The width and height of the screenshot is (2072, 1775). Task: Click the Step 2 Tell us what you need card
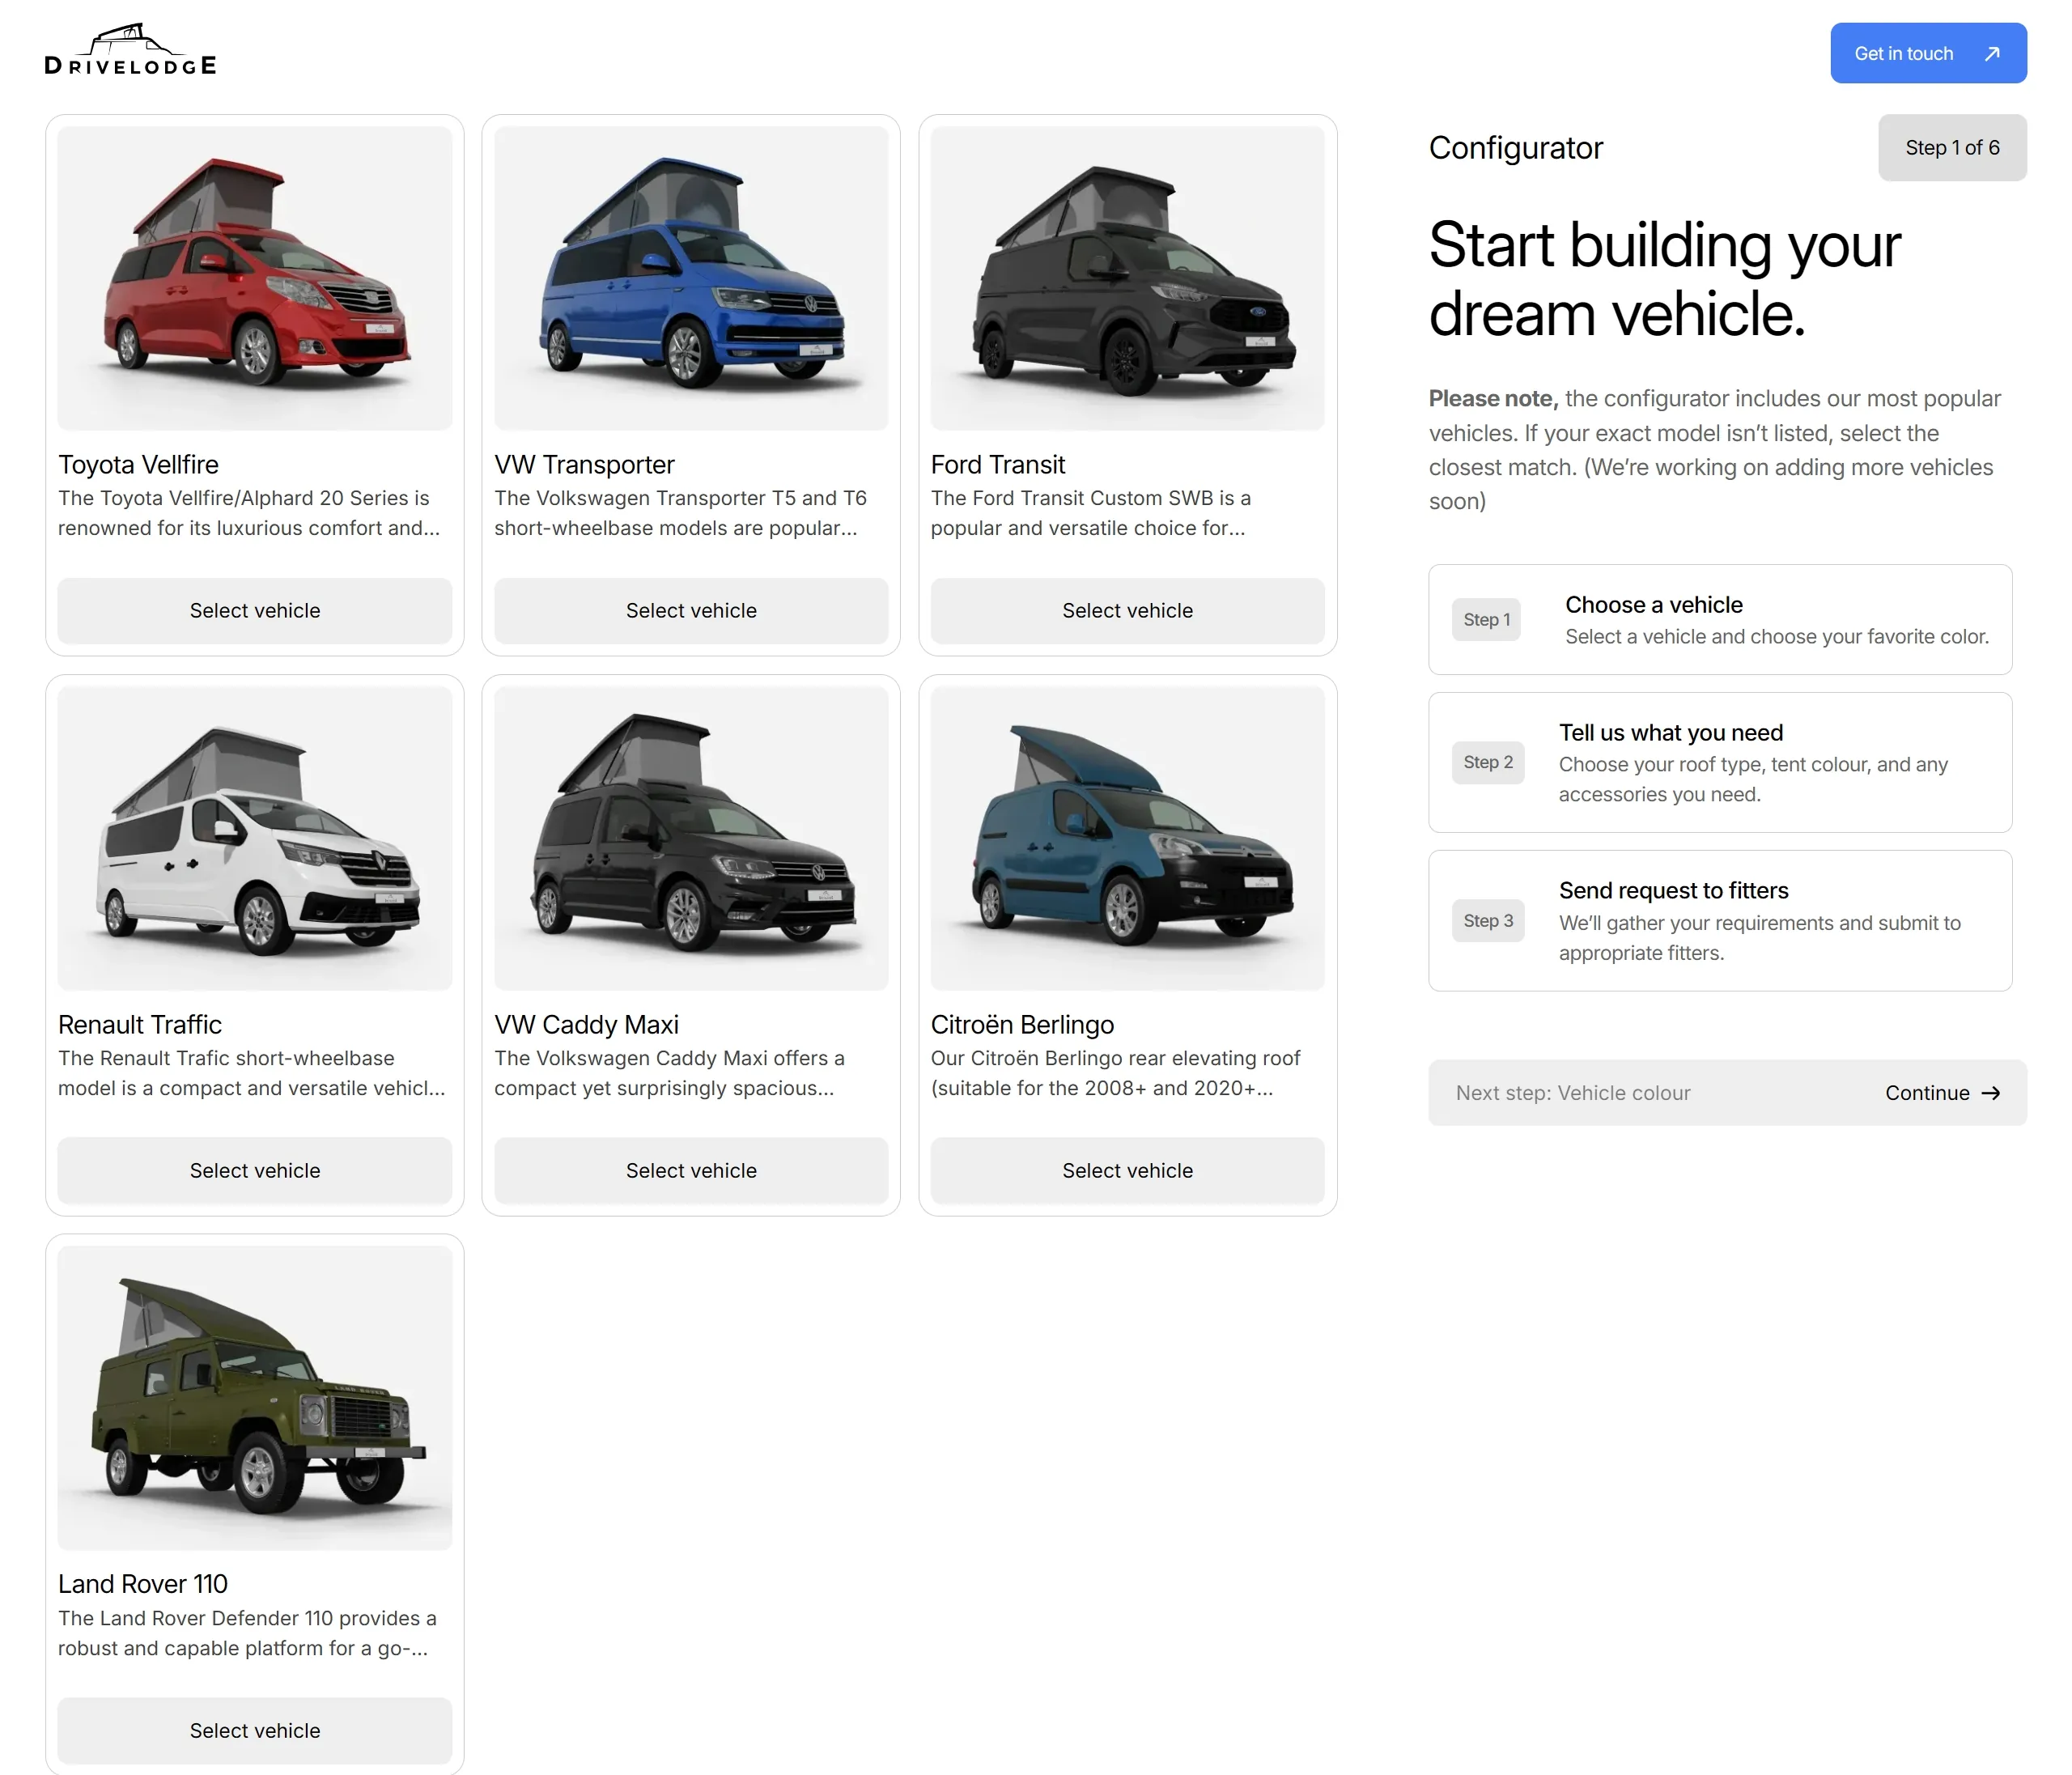pyautogui.click(x=1719, y=762)
